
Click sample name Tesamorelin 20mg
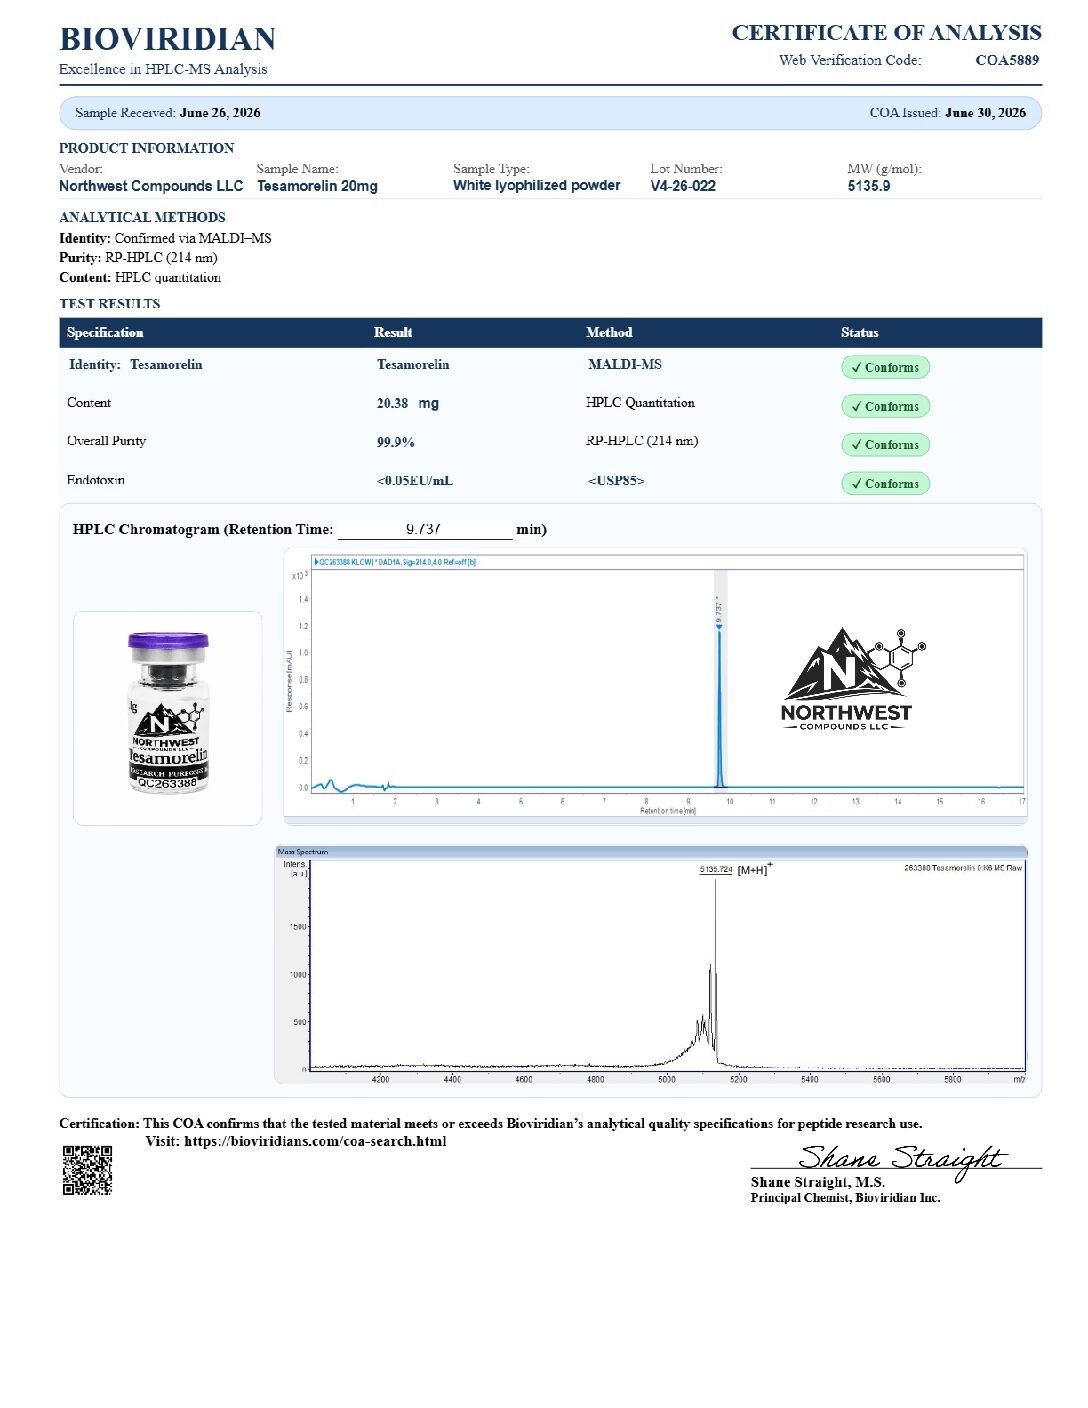(x=317, y=186)
